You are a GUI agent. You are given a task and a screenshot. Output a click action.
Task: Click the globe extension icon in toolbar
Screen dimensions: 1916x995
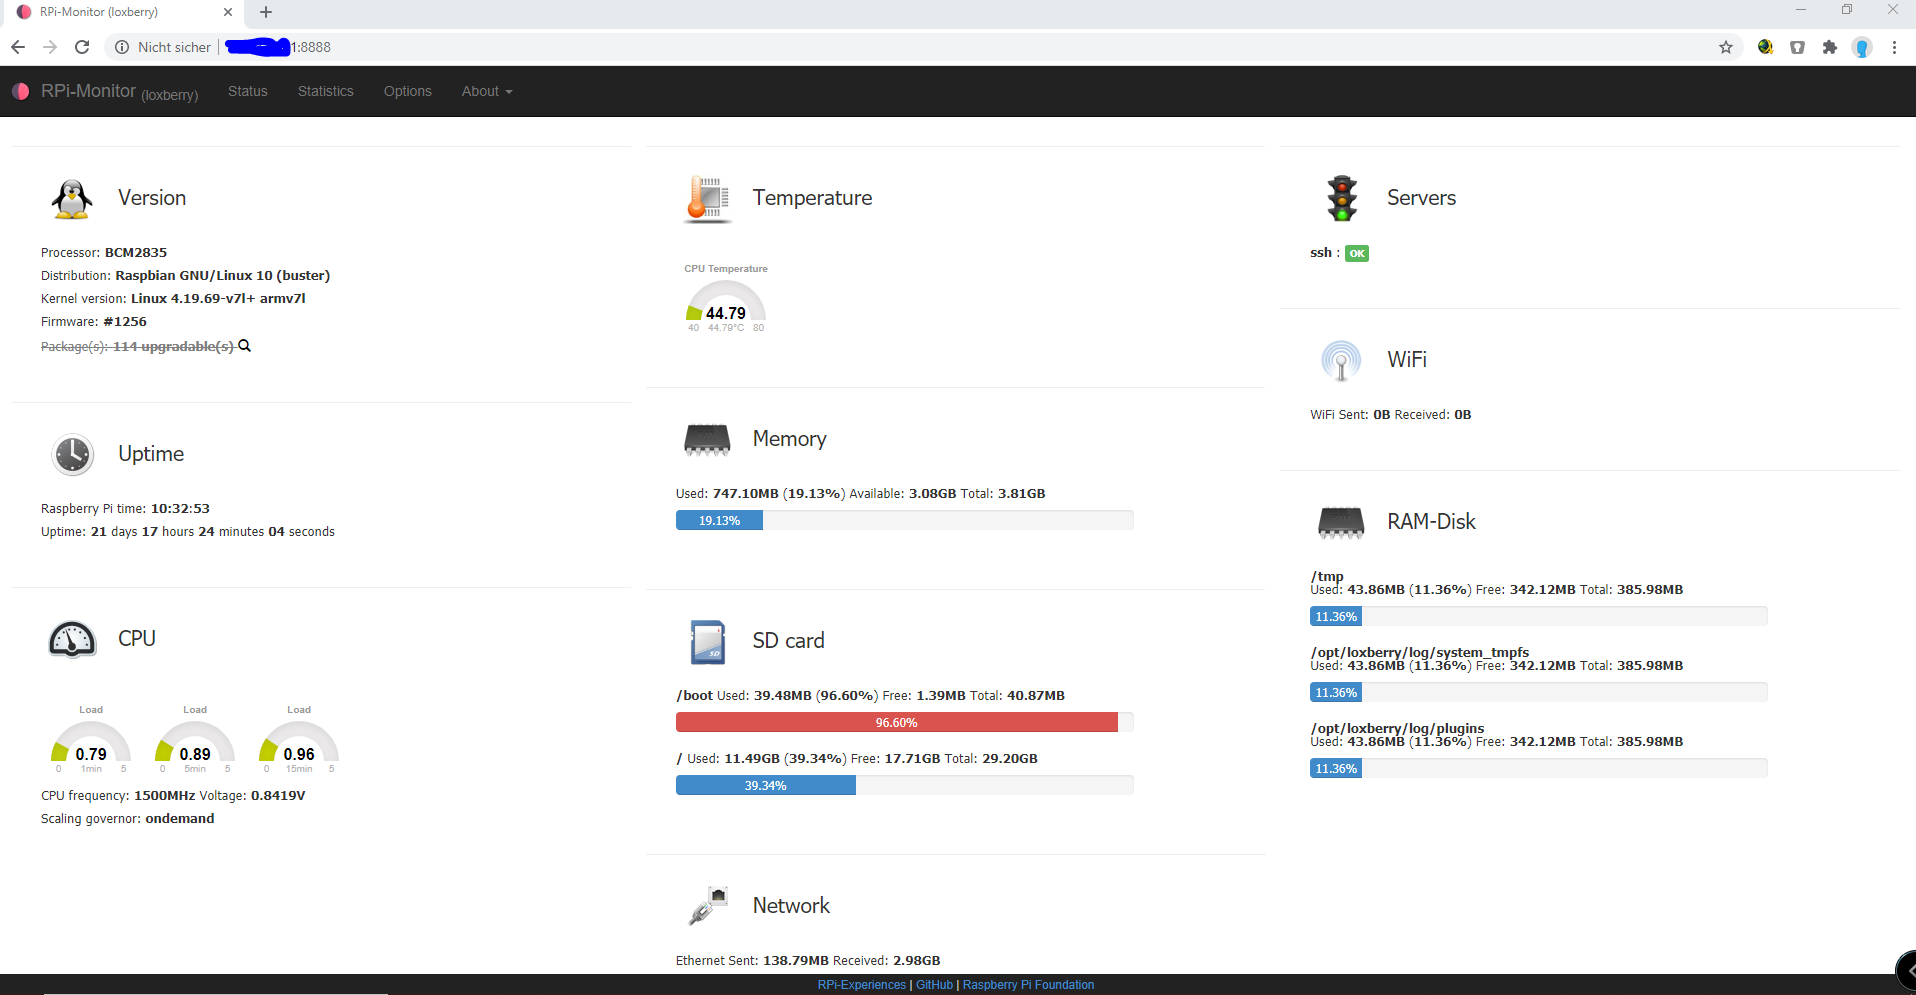tap(1765, 47)
